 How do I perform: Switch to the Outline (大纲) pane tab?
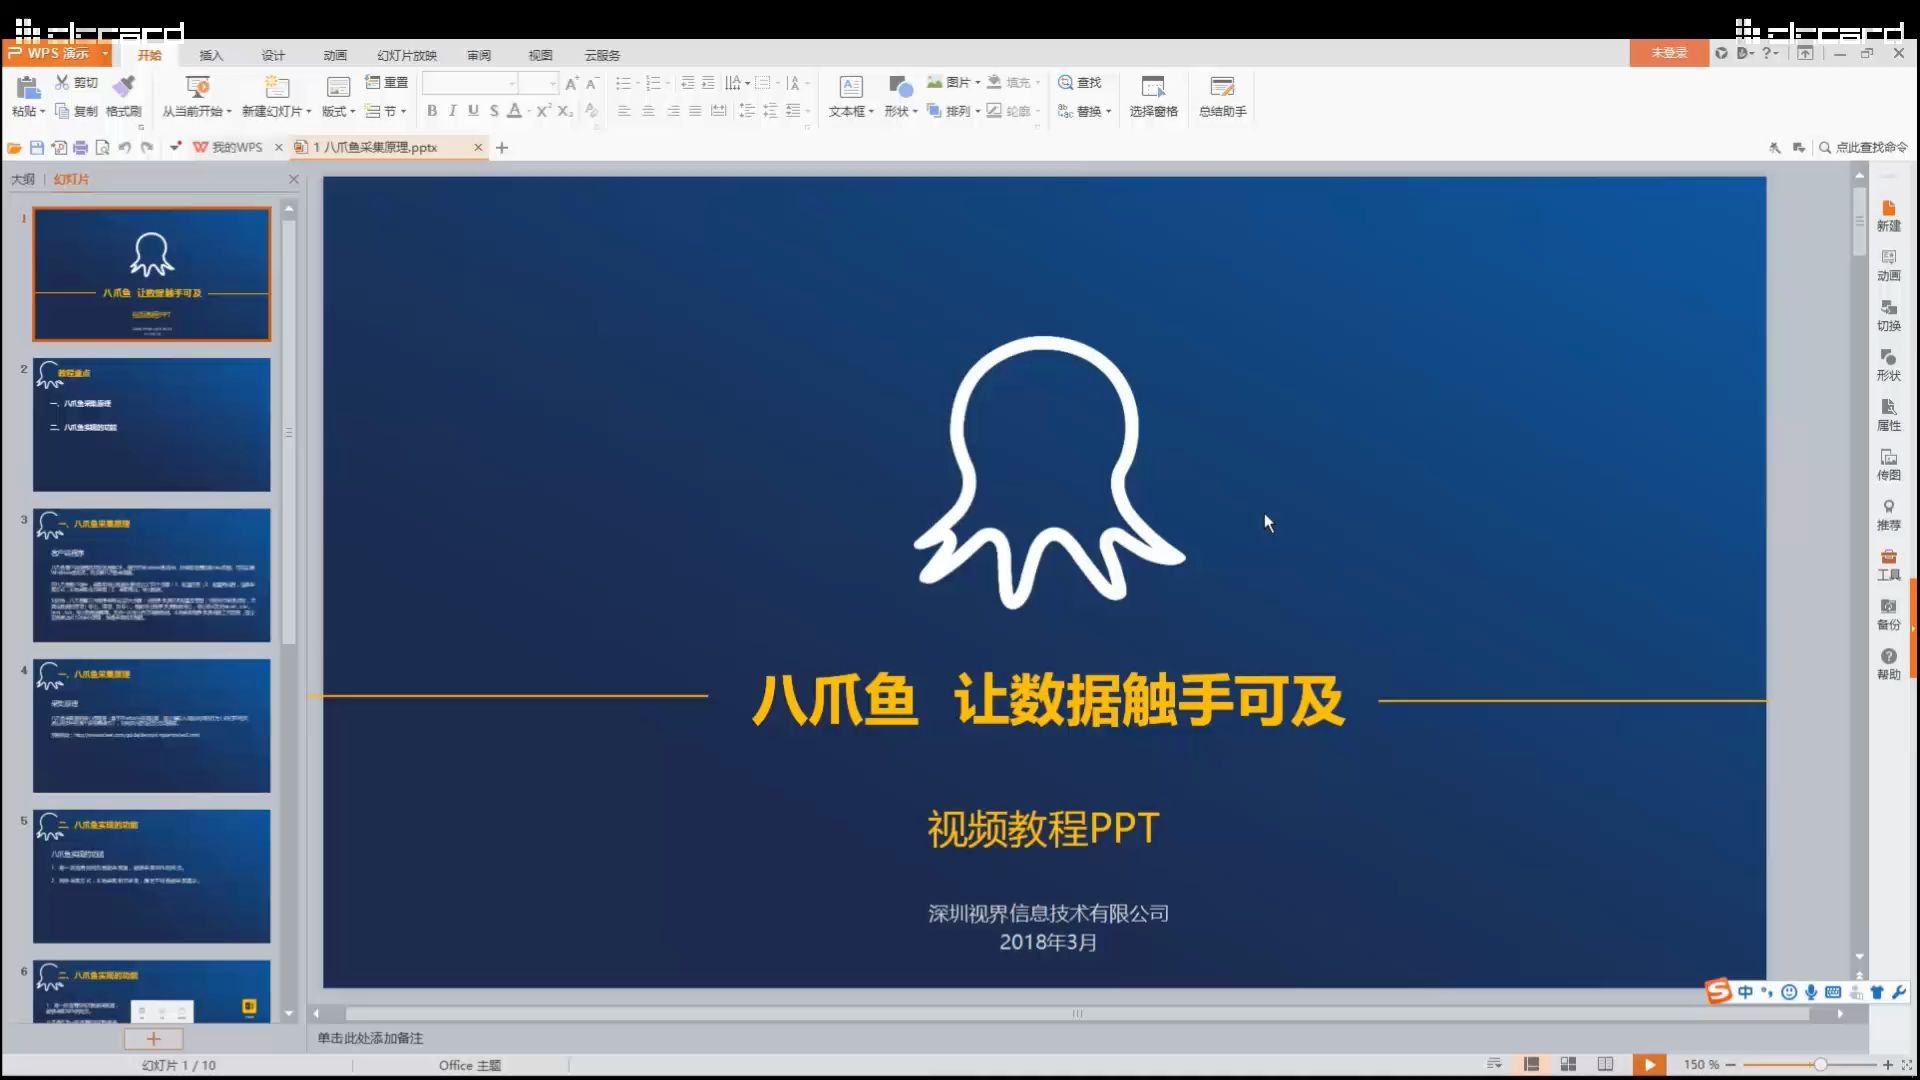pos(23,179)
